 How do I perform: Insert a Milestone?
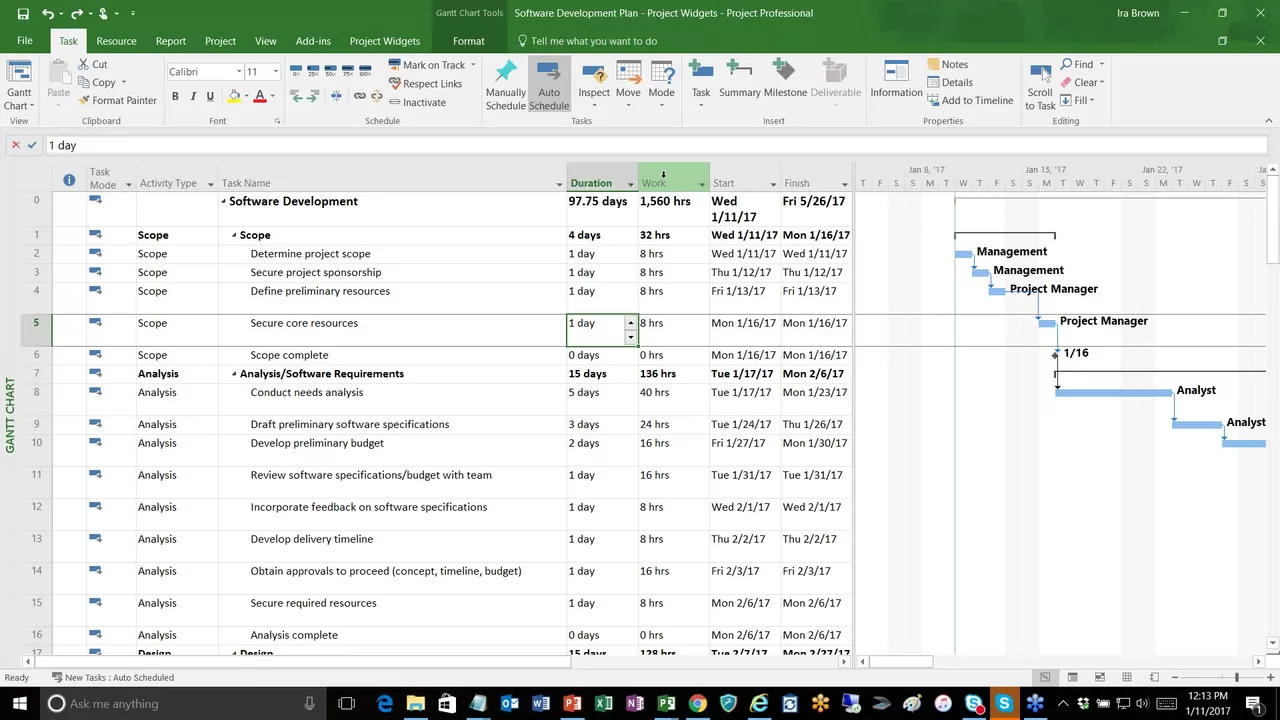click(785, 80)
